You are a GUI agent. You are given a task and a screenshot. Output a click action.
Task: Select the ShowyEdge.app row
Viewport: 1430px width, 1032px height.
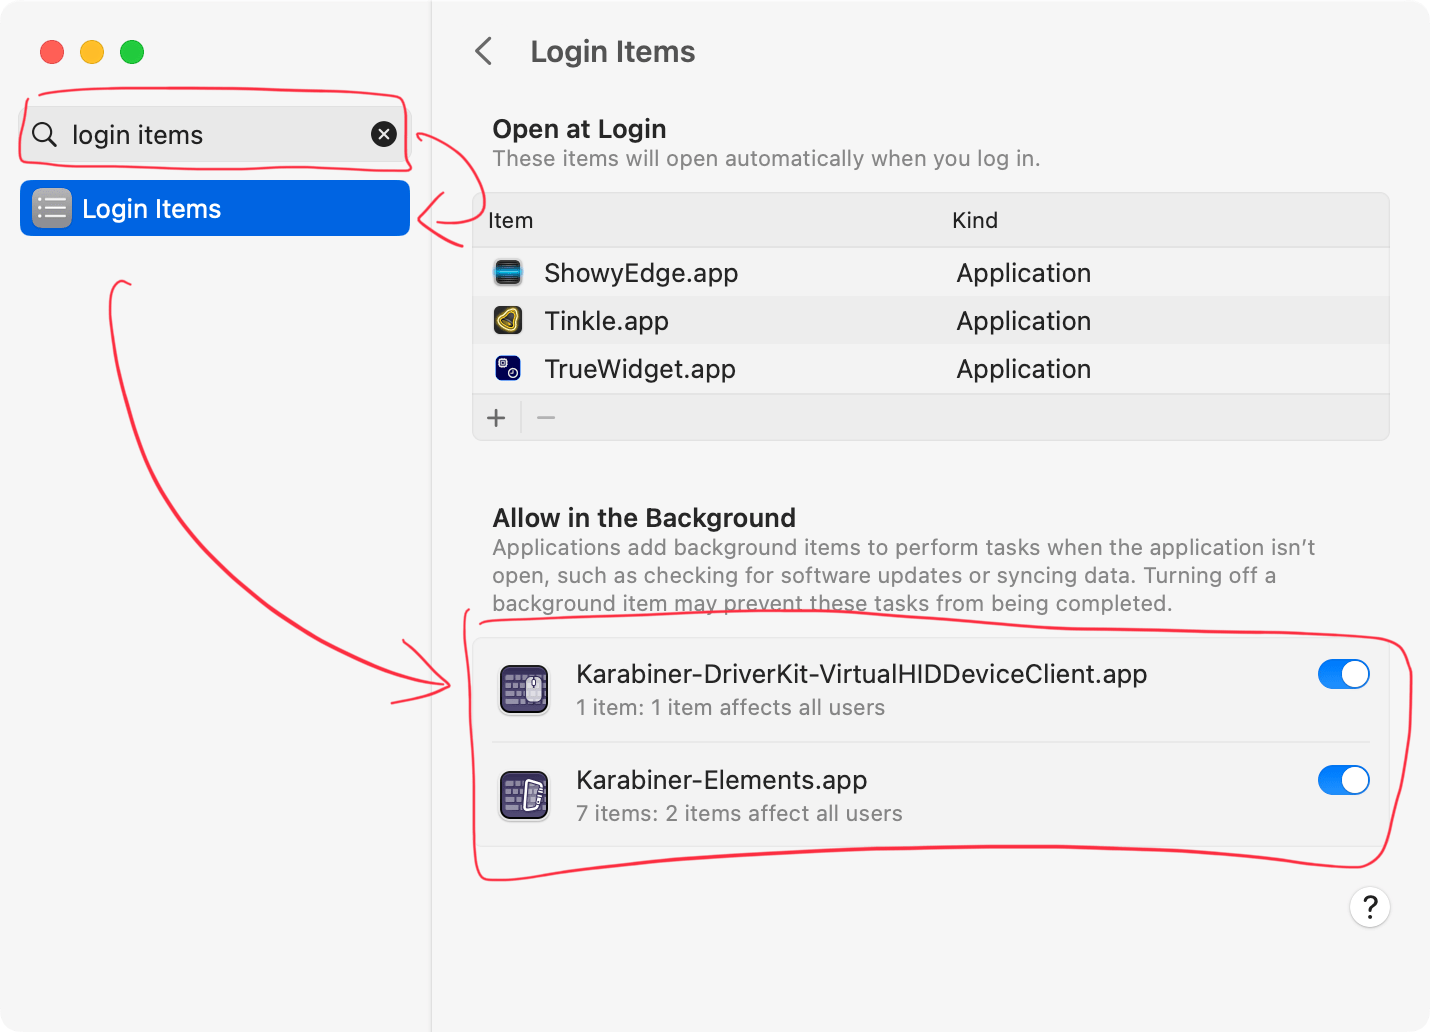(x=931, y=272)
